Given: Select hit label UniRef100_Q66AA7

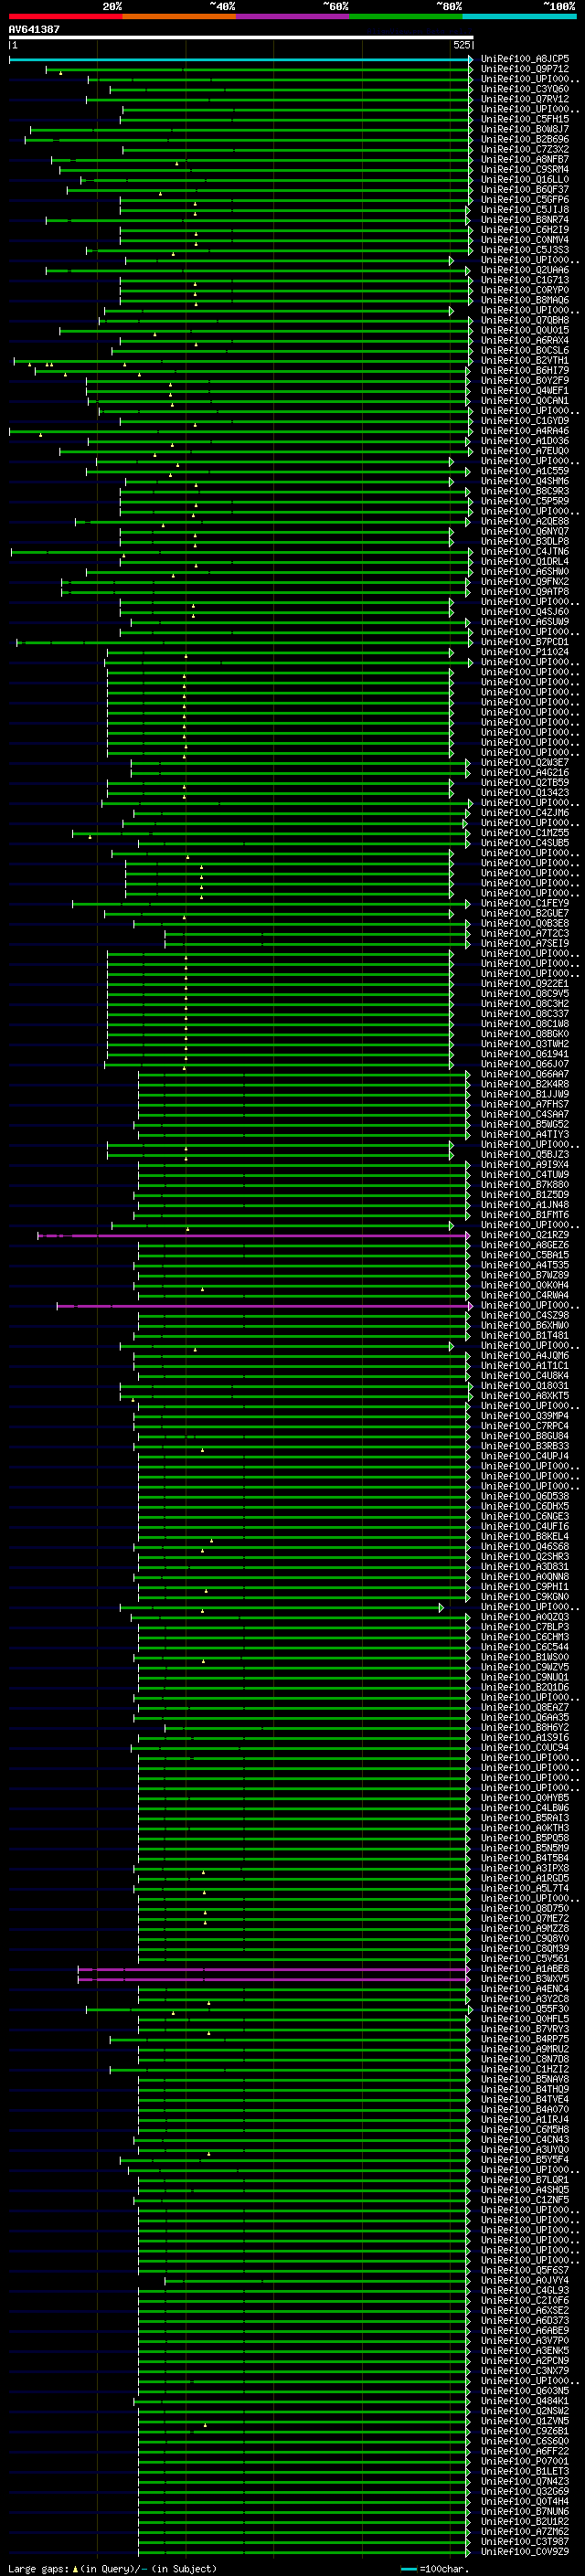Looking at the screenshot, I should point(525,1074).
